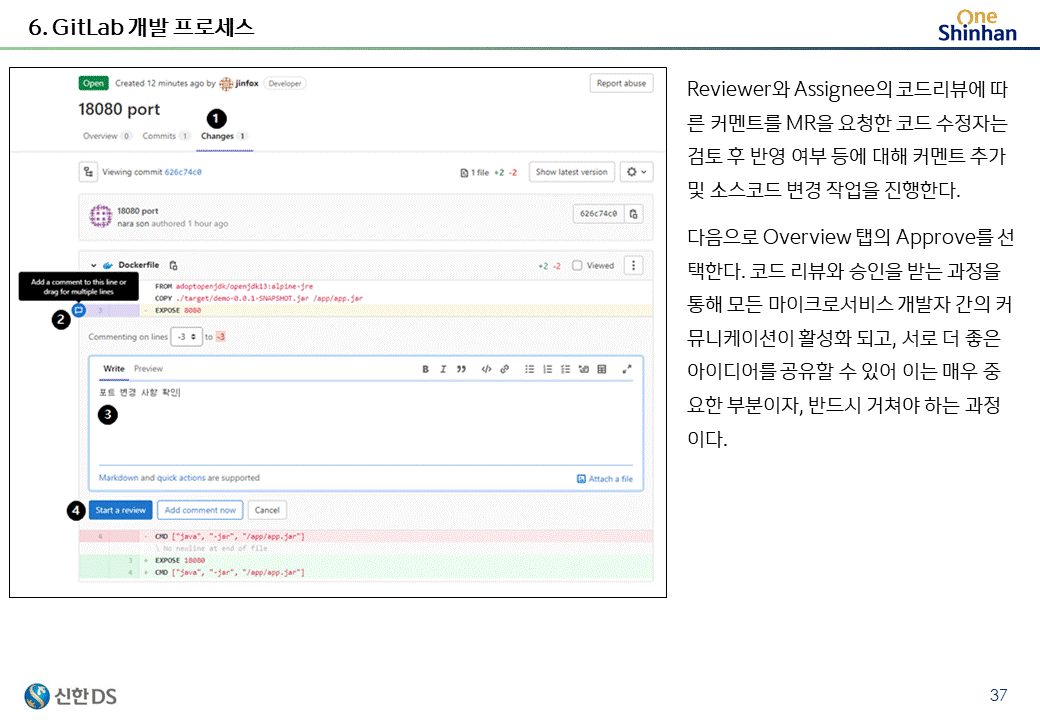Screen dimensions: 1040x720
Task: Add a numbered list in comment editor
Action: 547,369
